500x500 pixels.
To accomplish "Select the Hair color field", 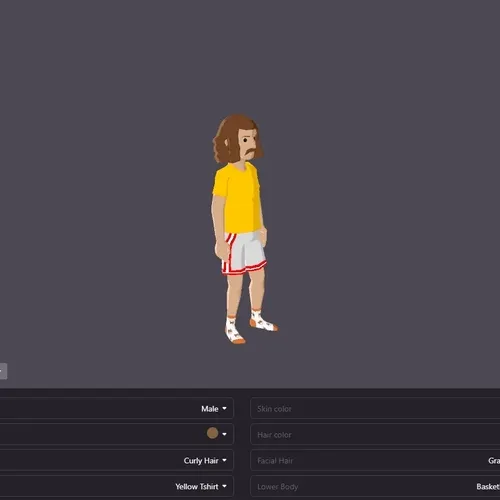I will (x=375, y=434).
